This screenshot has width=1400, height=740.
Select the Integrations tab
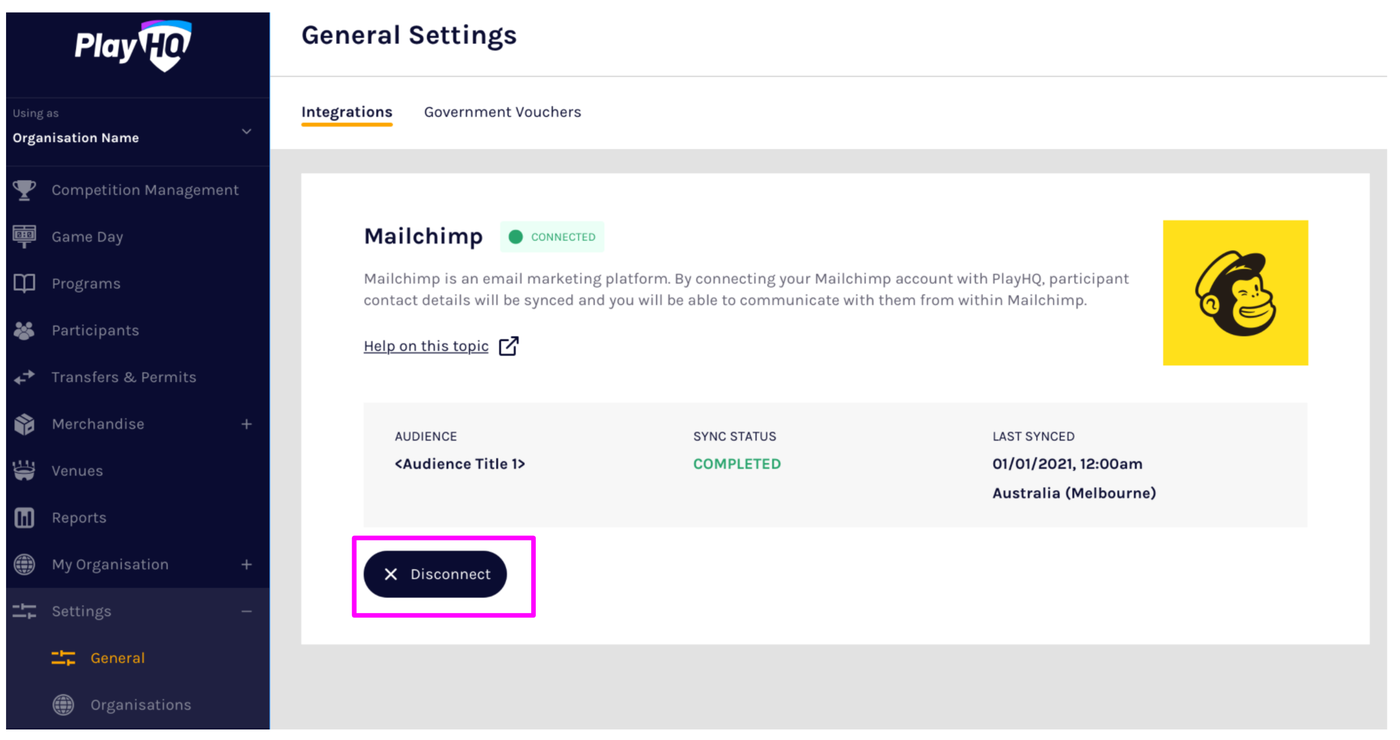click(x=347, y=112)
